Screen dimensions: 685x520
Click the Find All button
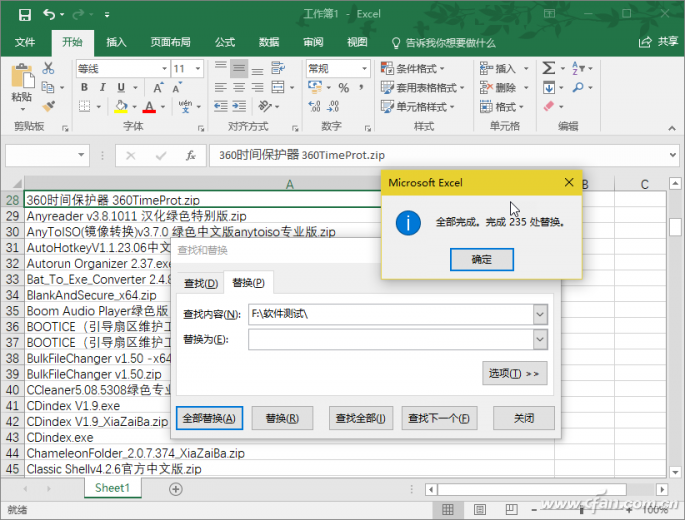point(360,418)
